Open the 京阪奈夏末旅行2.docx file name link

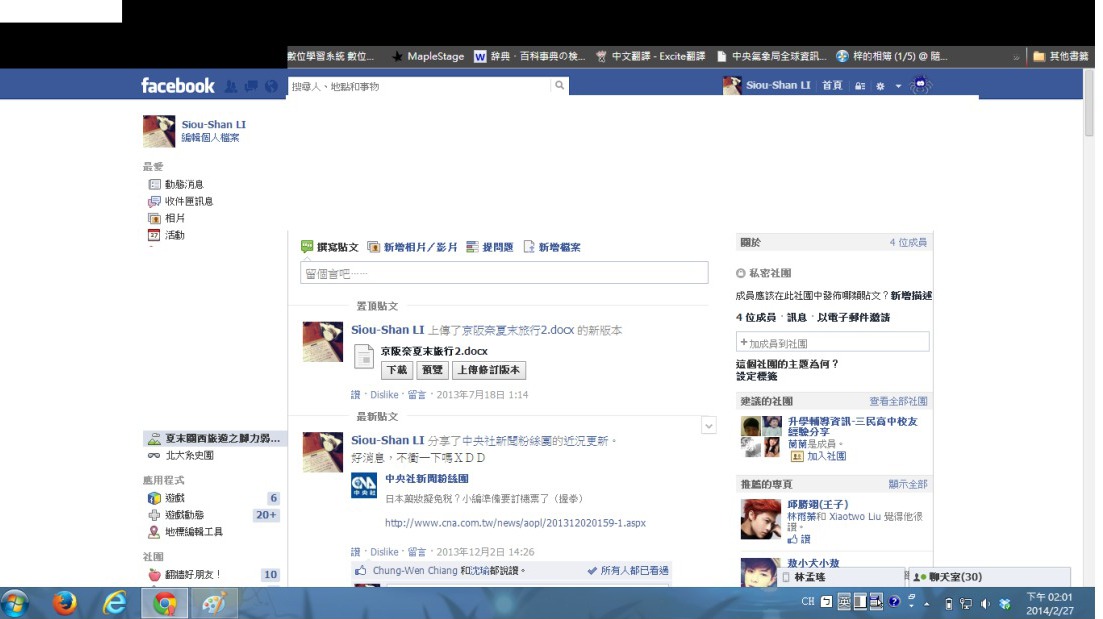(x=434, y=351)
